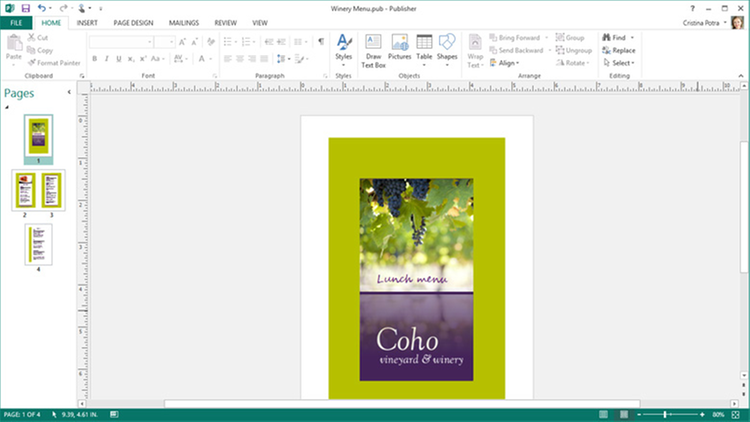750x422 pixels.
Task: Click the Wrap Text button
Action: [x=475, y=51]
